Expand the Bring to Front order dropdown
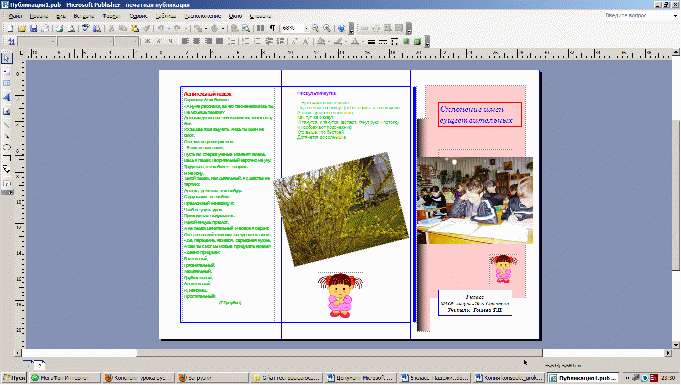The height and width of the screenshot is (385, 681). (205, 28)
